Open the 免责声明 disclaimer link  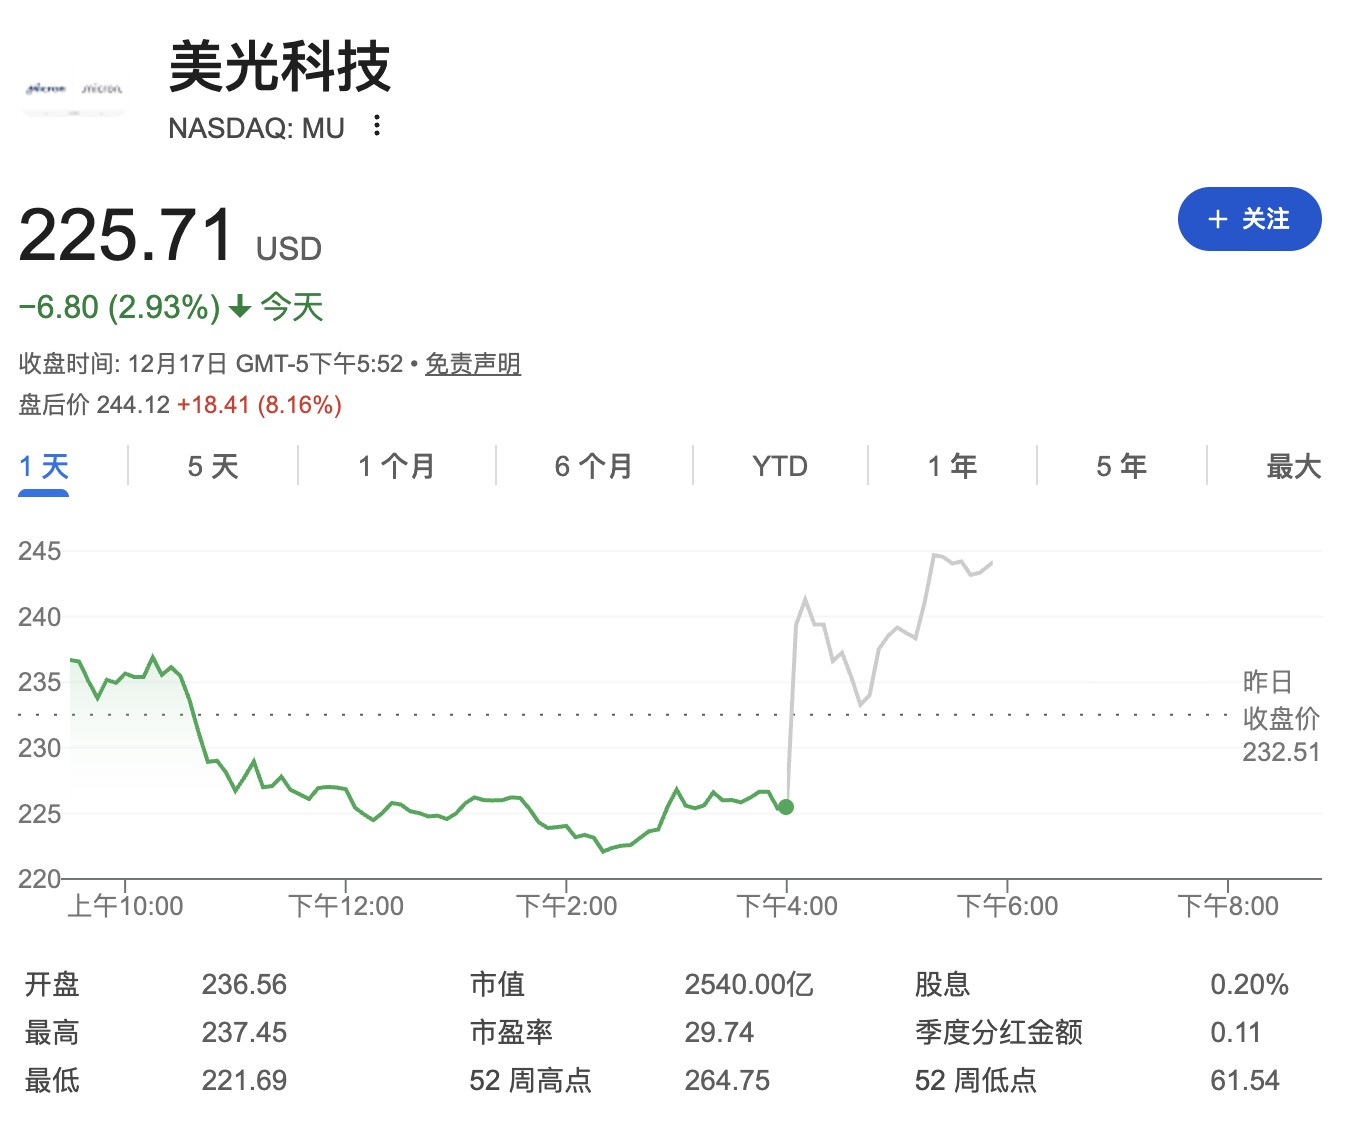pyautogui.click(x=472, y=364)
